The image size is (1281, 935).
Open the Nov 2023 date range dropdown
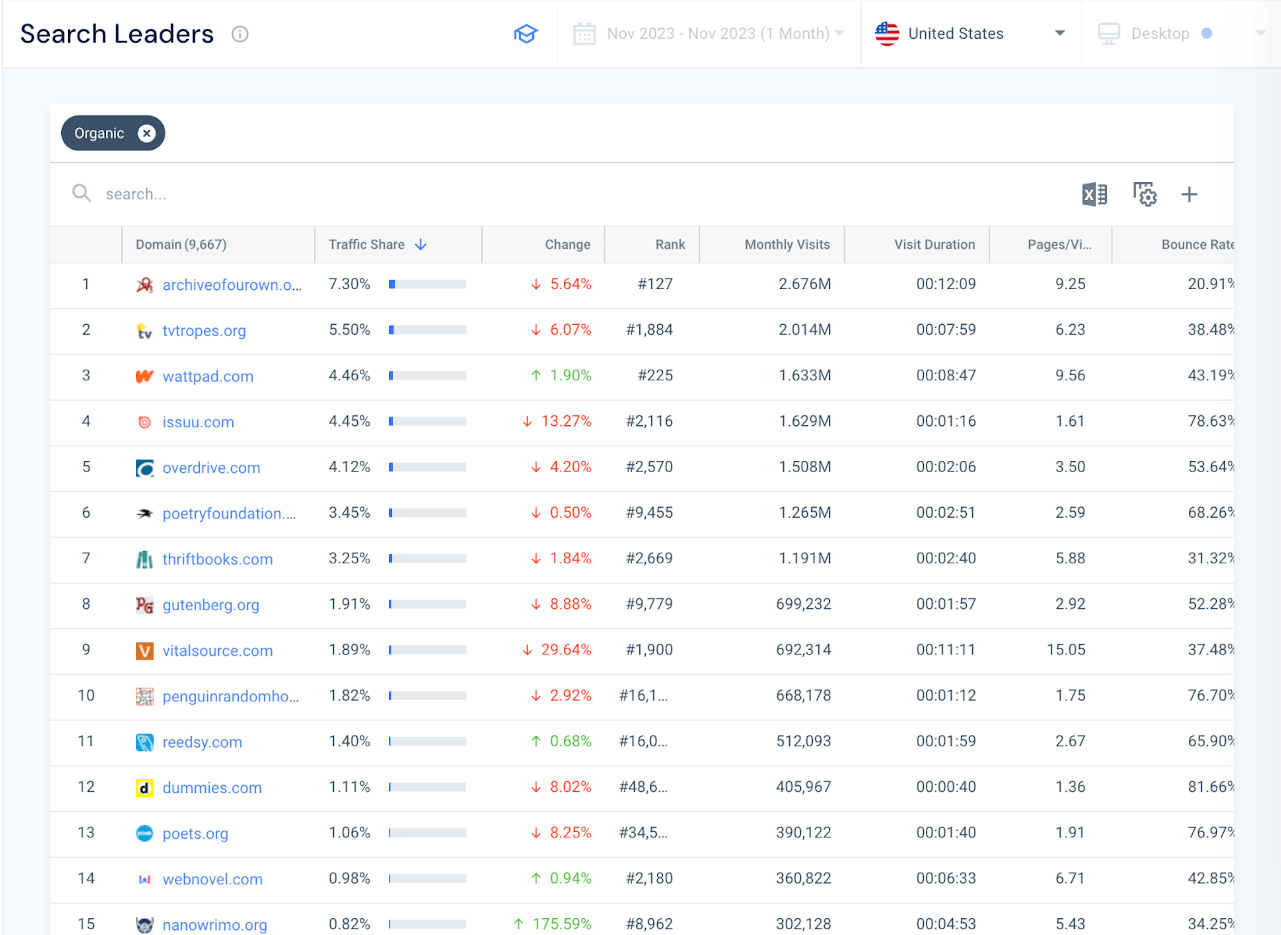pyautogui.click(x=709, y=34)
